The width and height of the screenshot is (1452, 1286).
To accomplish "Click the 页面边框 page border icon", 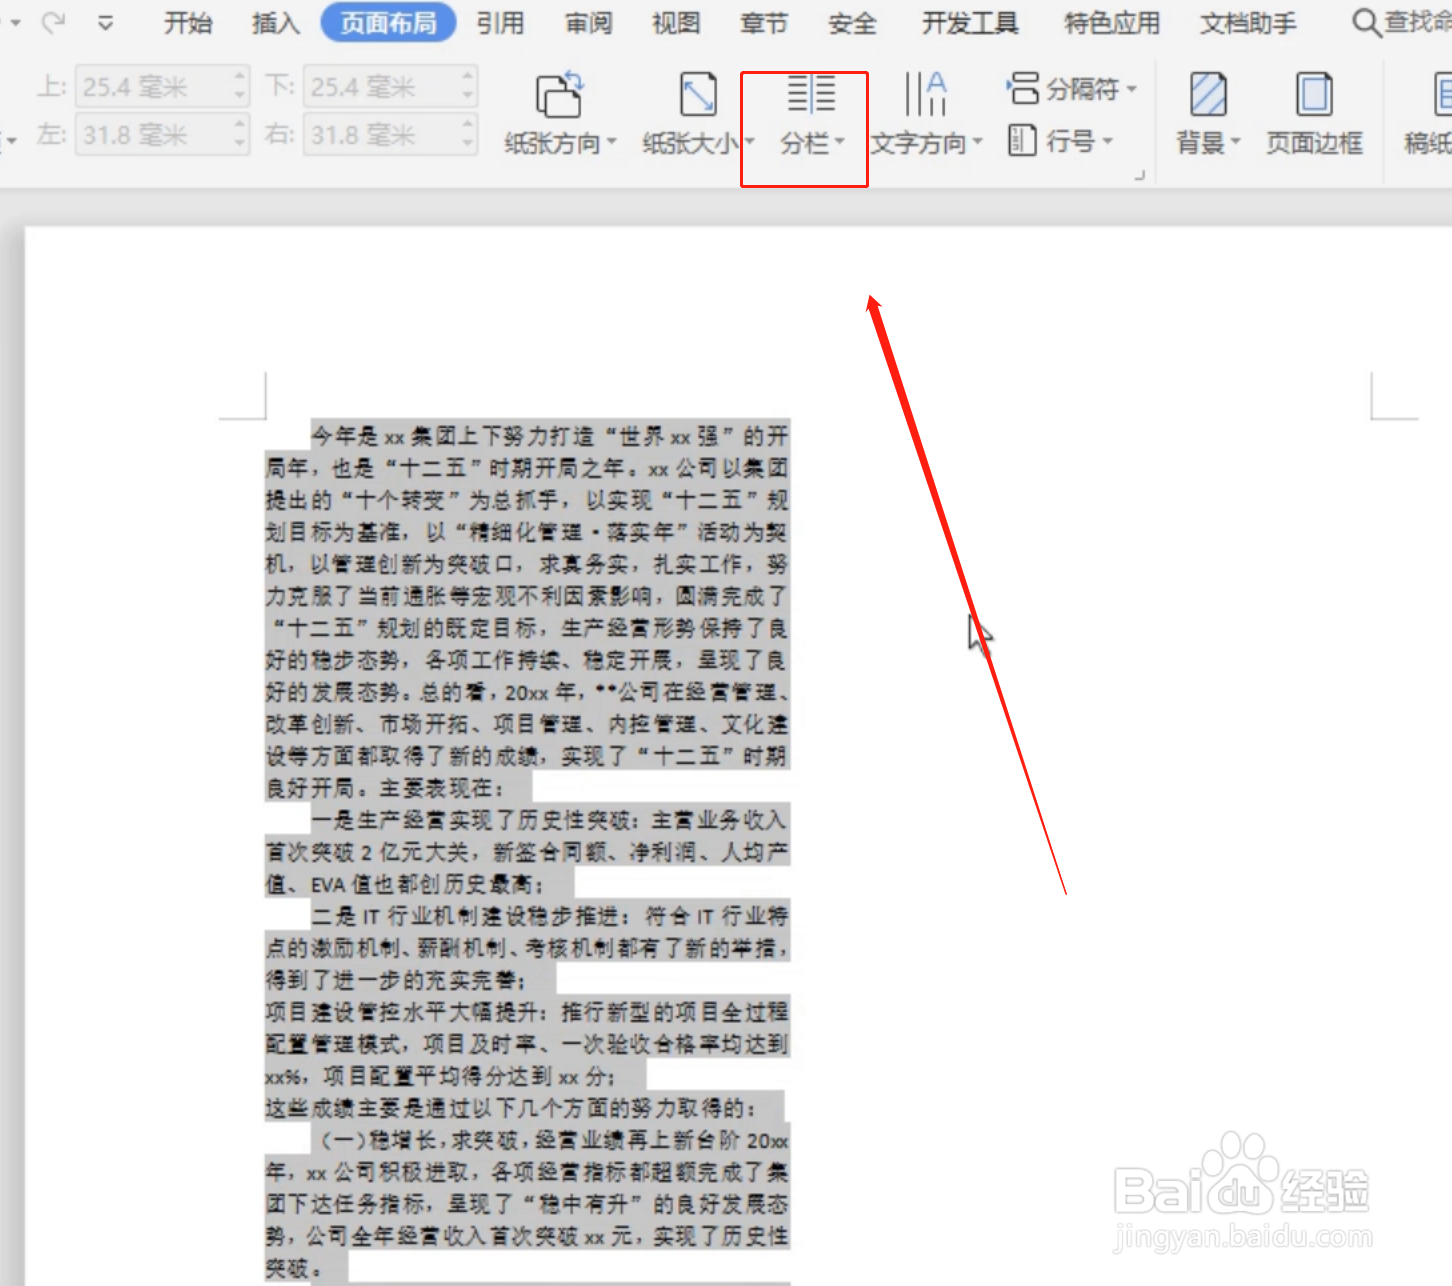I will point(1314,95).
